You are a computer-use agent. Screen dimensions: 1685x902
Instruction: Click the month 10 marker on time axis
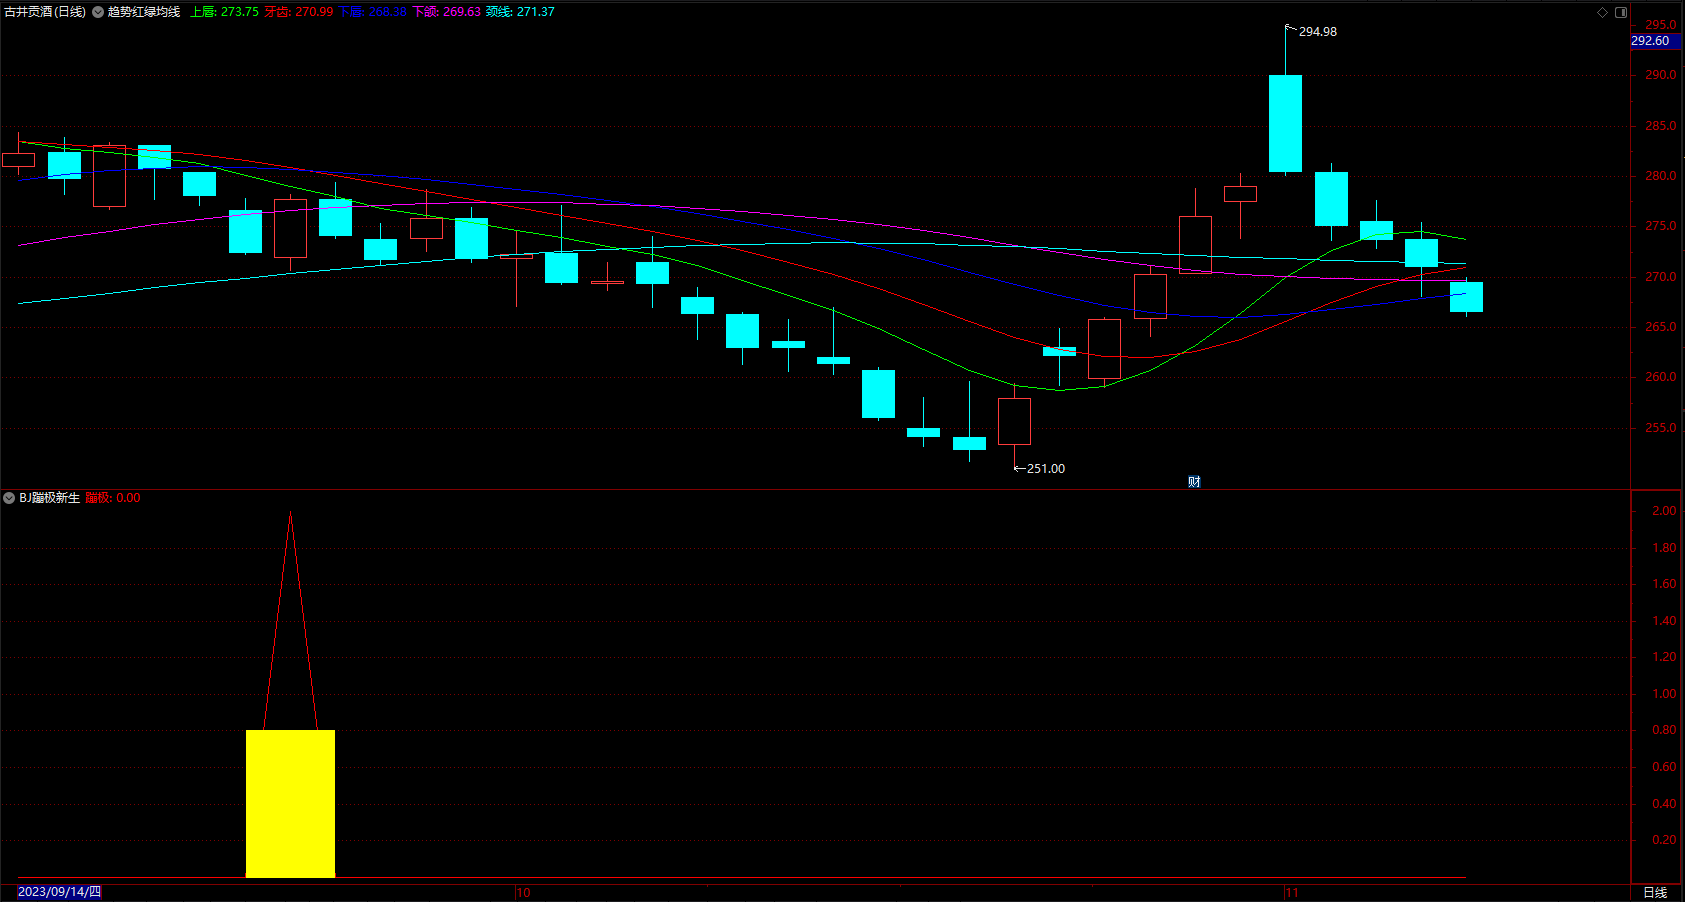[x=524, y=892]
